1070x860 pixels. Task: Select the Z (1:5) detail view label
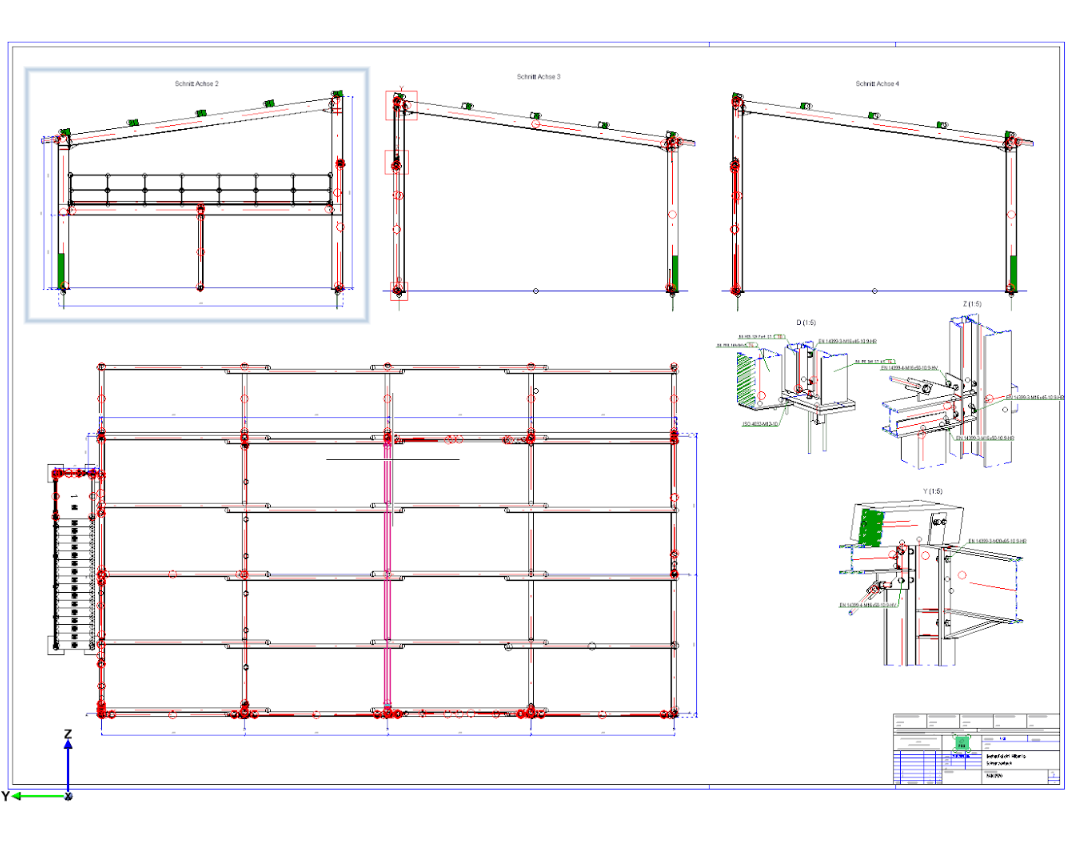[972, 304]
